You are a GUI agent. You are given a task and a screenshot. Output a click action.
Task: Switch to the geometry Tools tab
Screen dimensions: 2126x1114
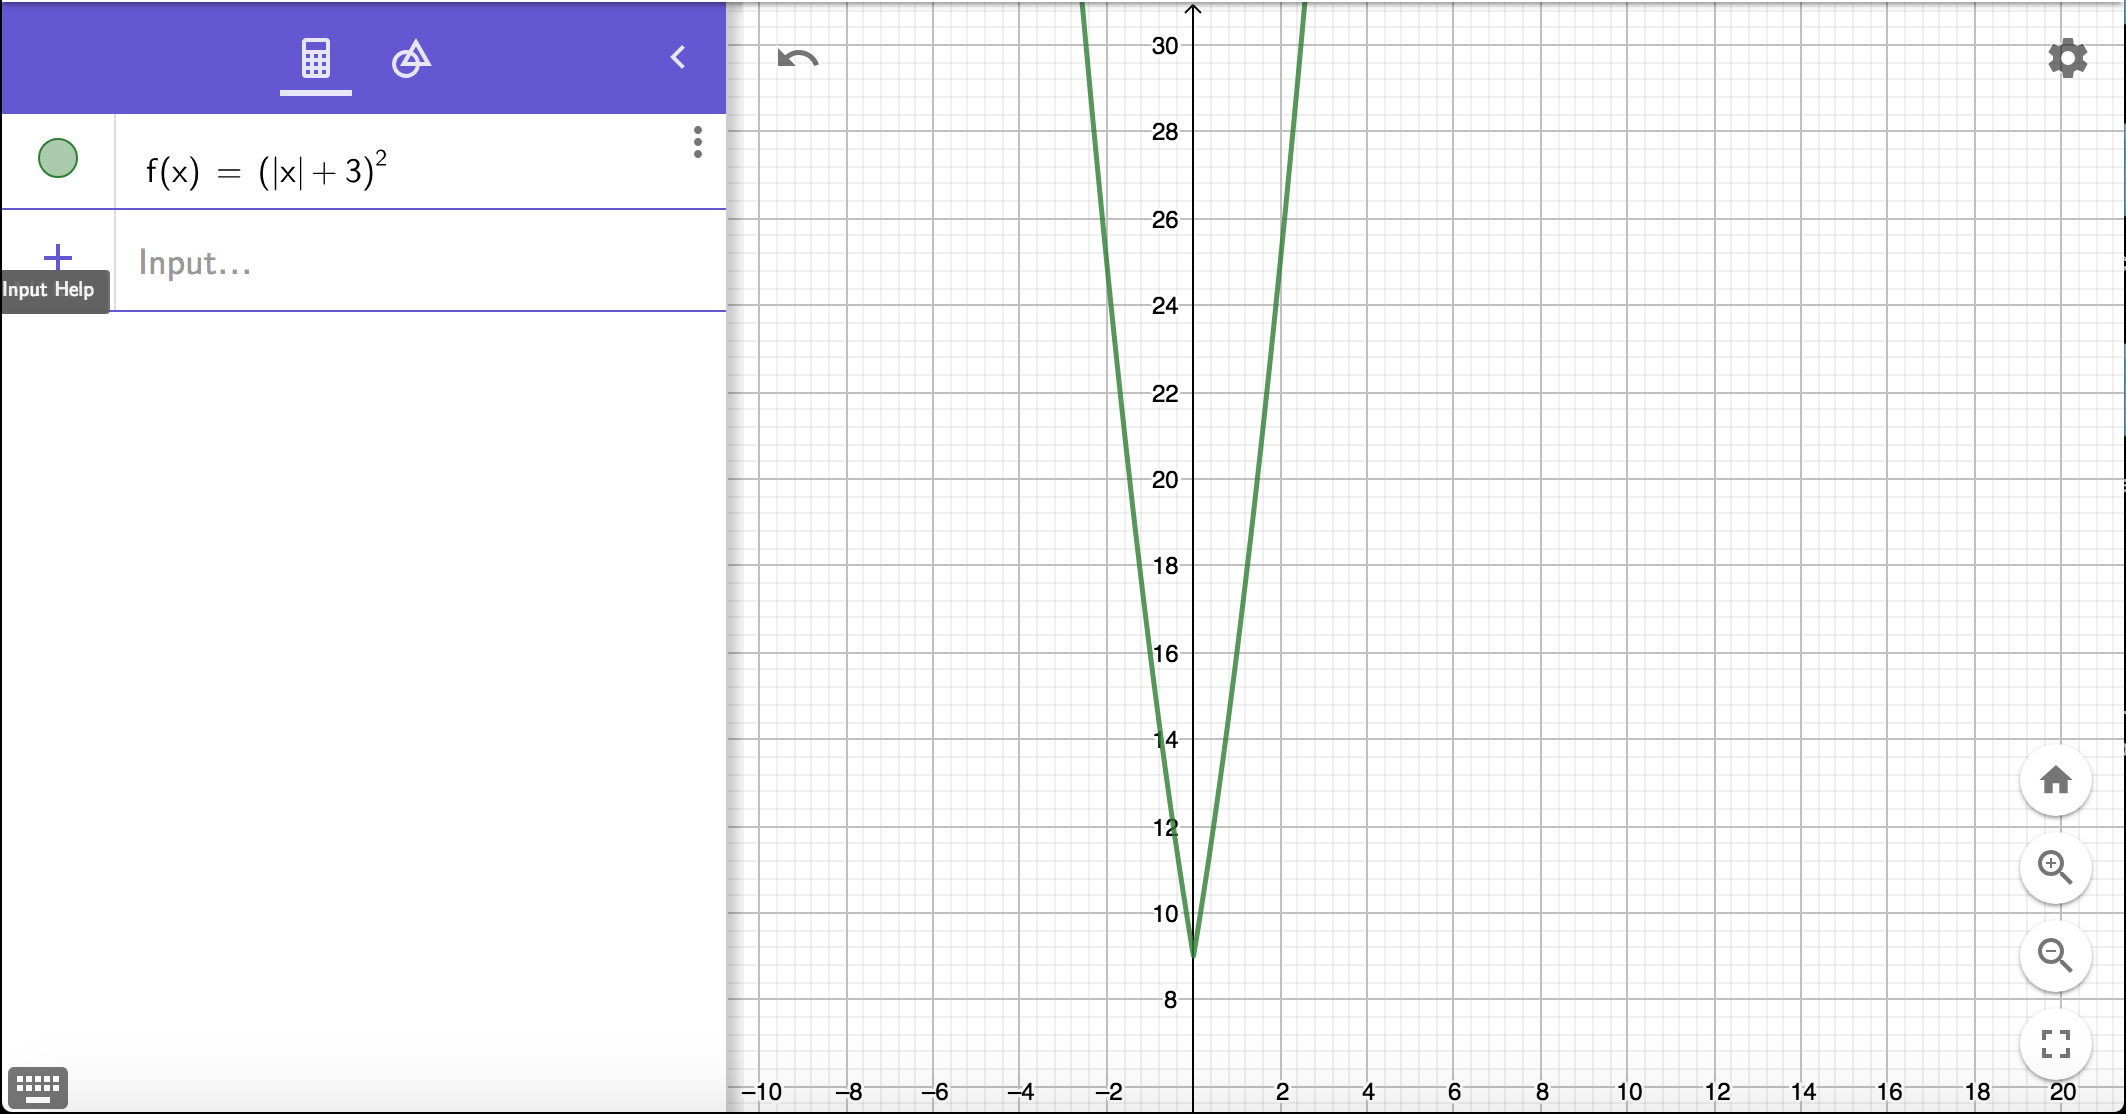411,59
